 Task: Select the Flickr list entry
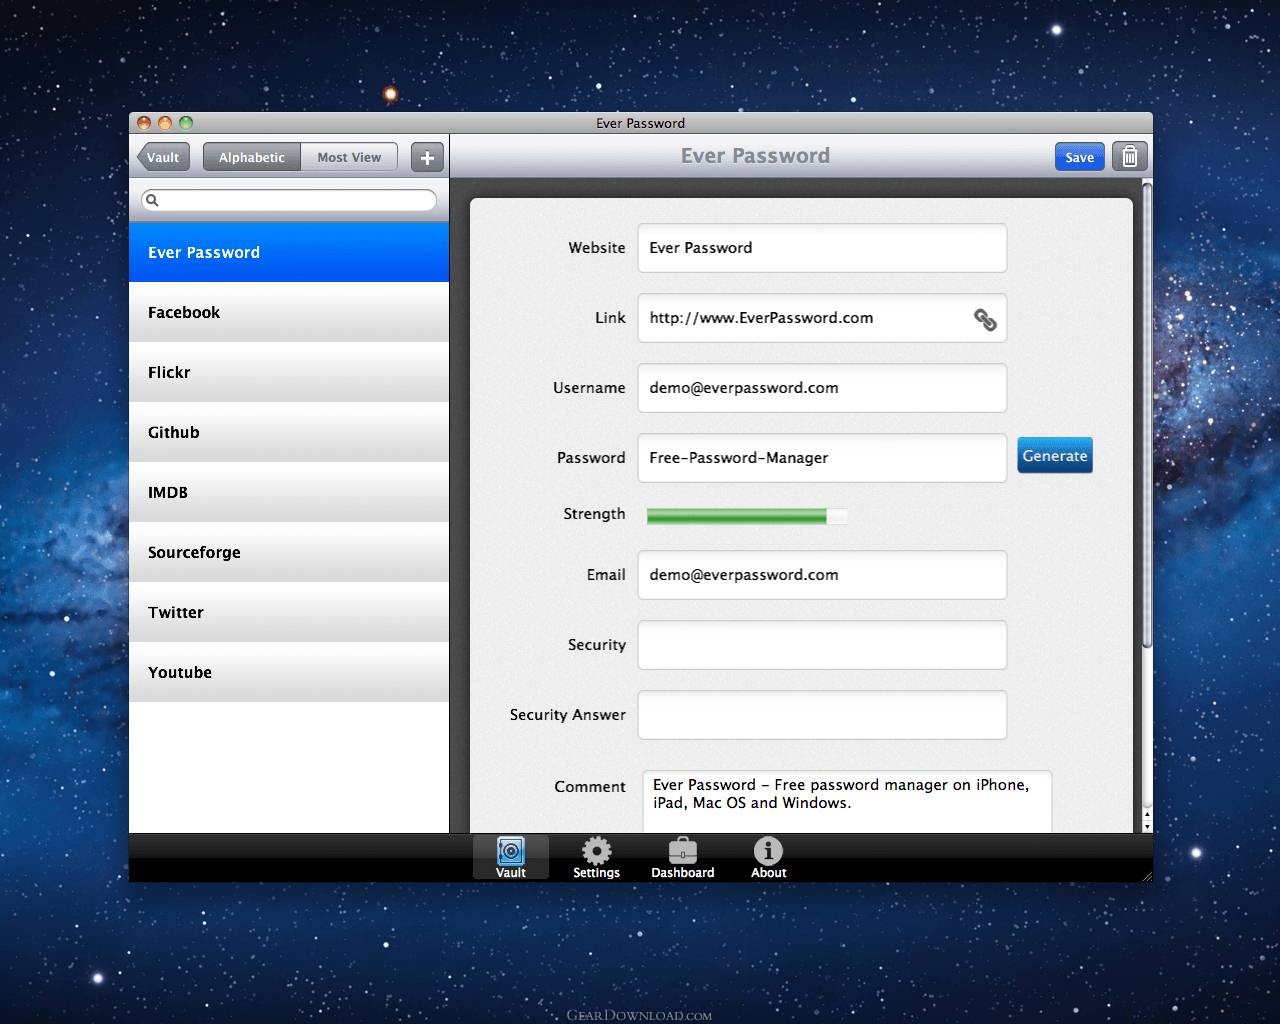click(x=289, y=372)
